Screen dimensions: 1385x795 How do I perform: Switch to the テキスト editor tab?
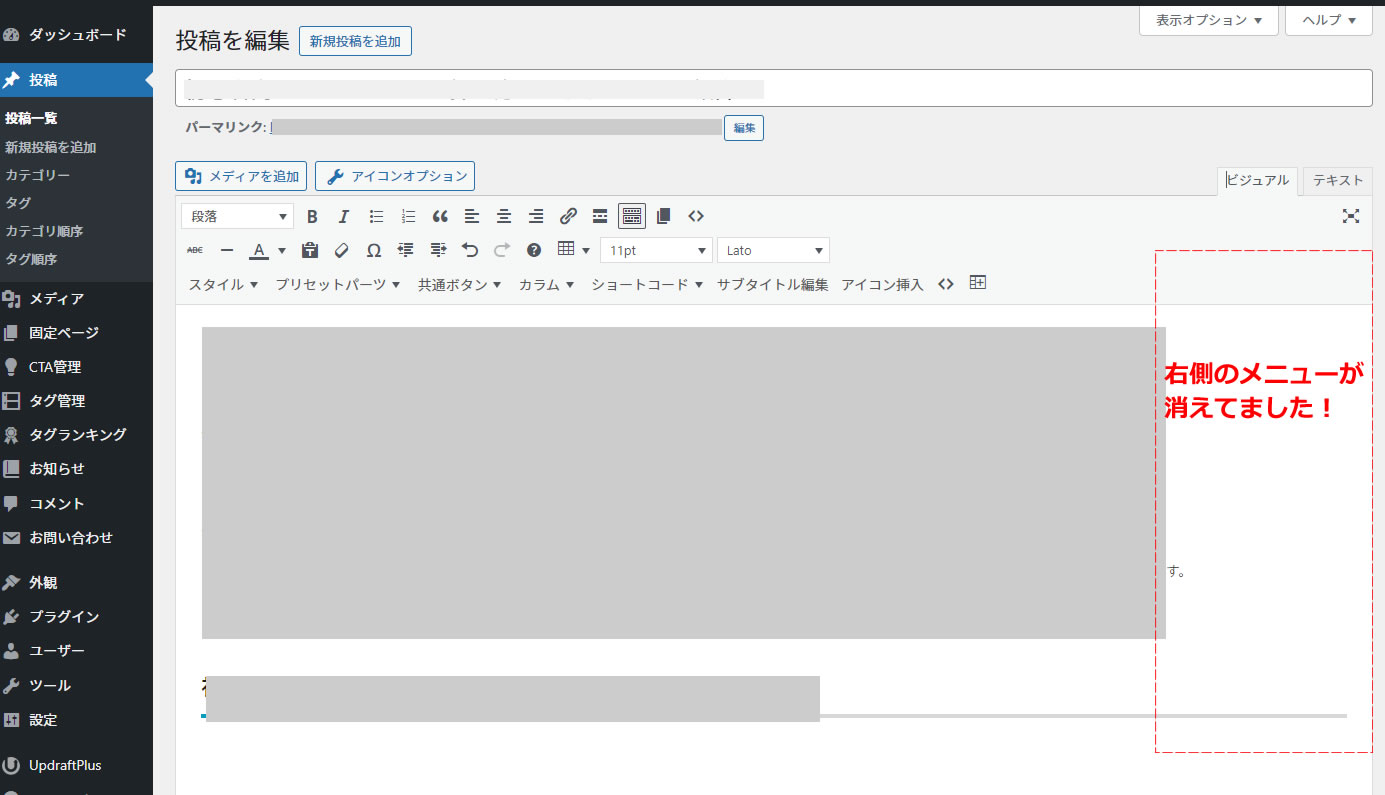coord(1338,181)
